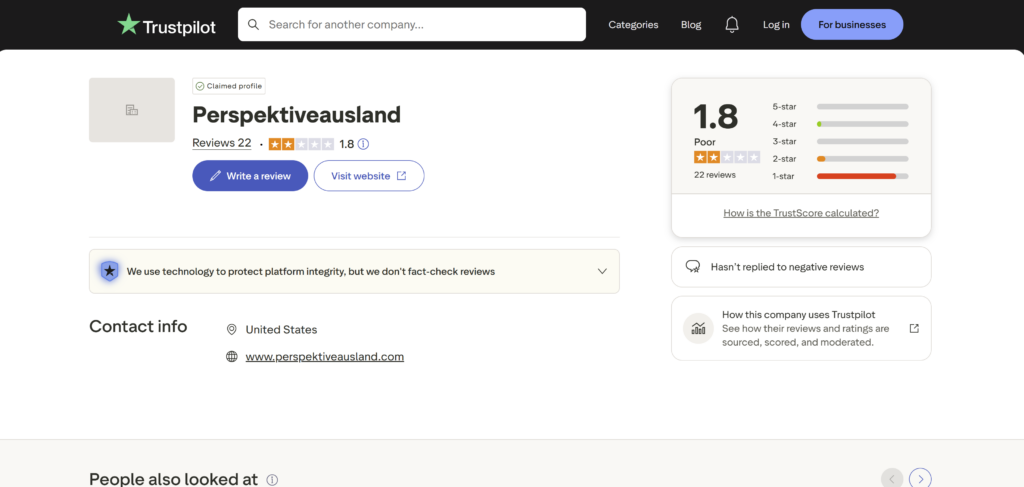
Task: Show next carousel items with right arrow
Action: click(x=920, y=479)
